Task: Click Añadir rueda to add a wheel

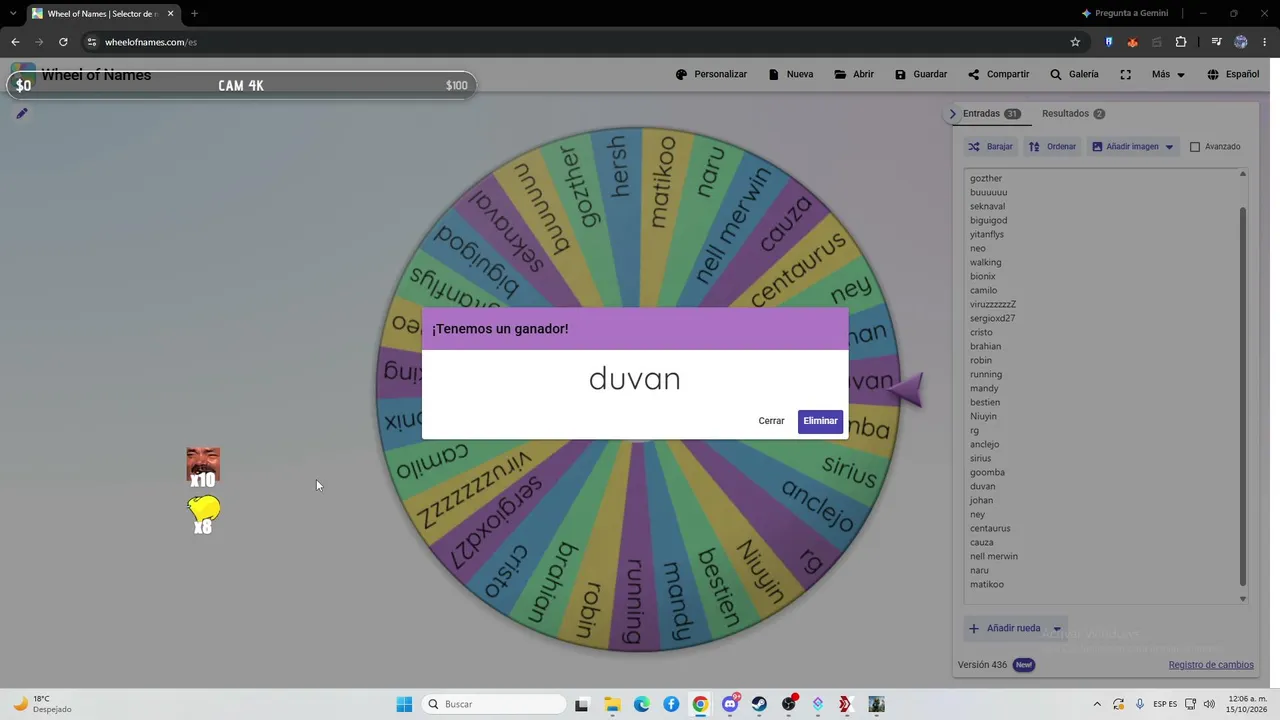Action: 1004,628
